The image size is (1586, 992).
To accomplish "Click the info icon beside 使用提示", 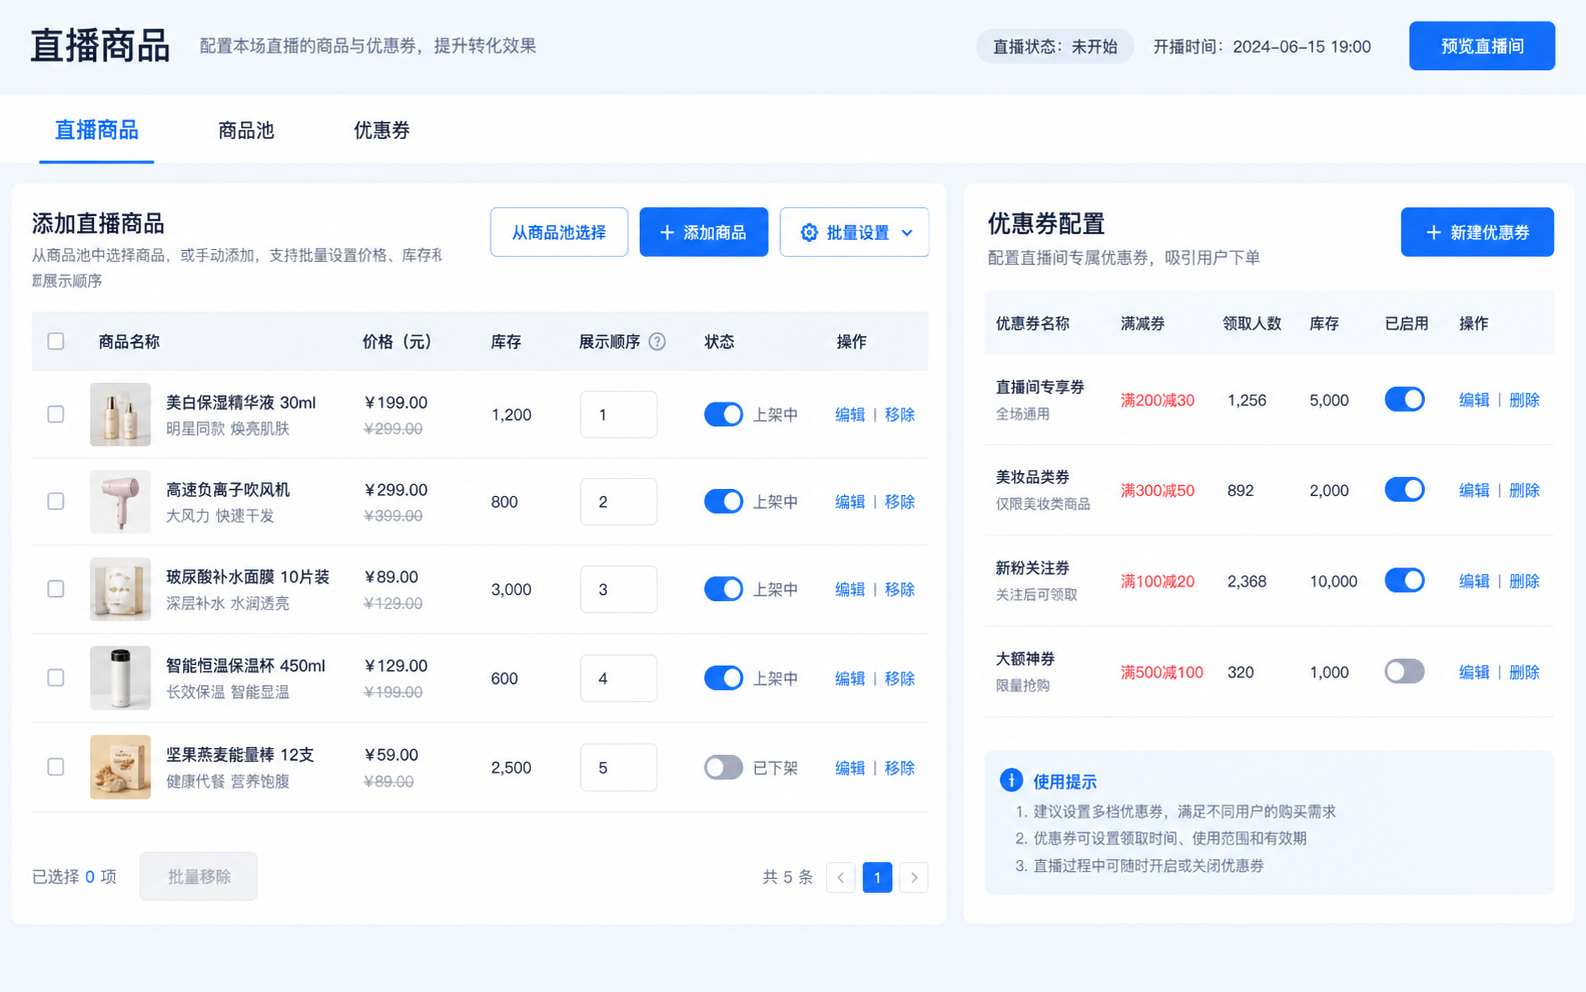I will click(1011, 781).
